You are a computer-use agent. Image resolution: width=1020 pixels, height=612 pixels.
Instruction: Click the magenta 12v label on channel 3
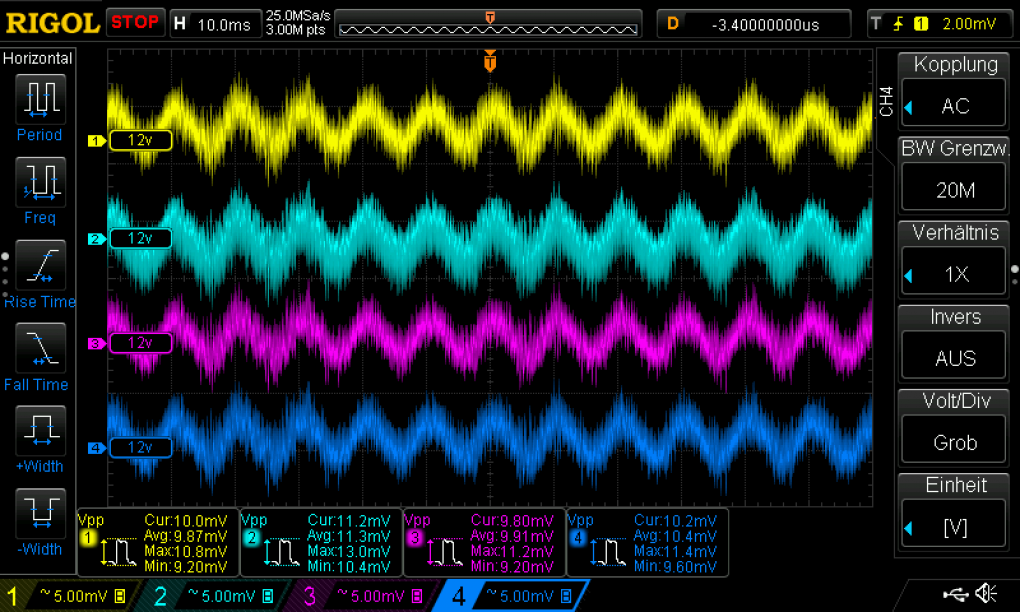coord(141,343)
